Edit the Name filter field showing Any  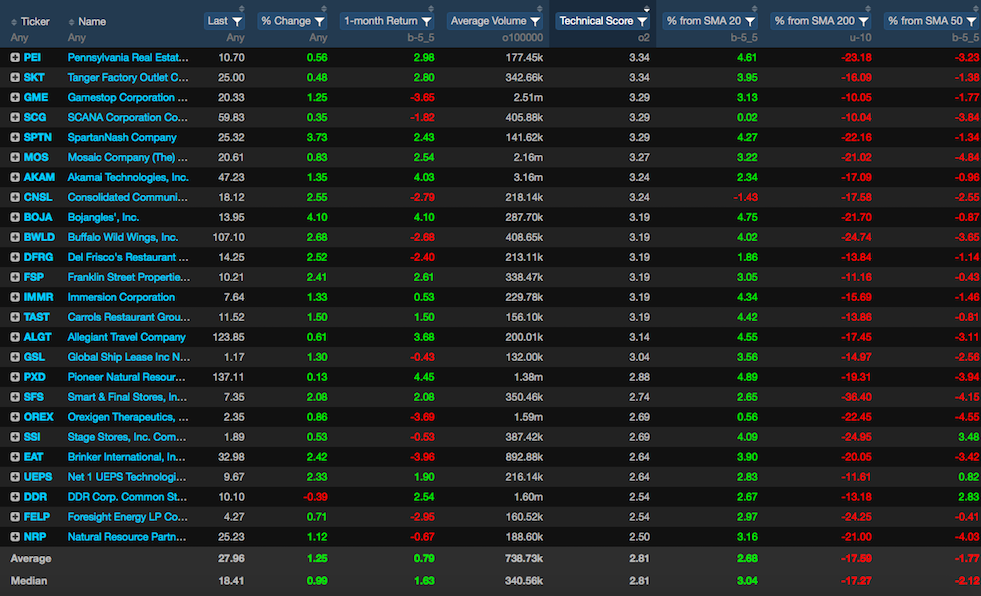[77, 38]
